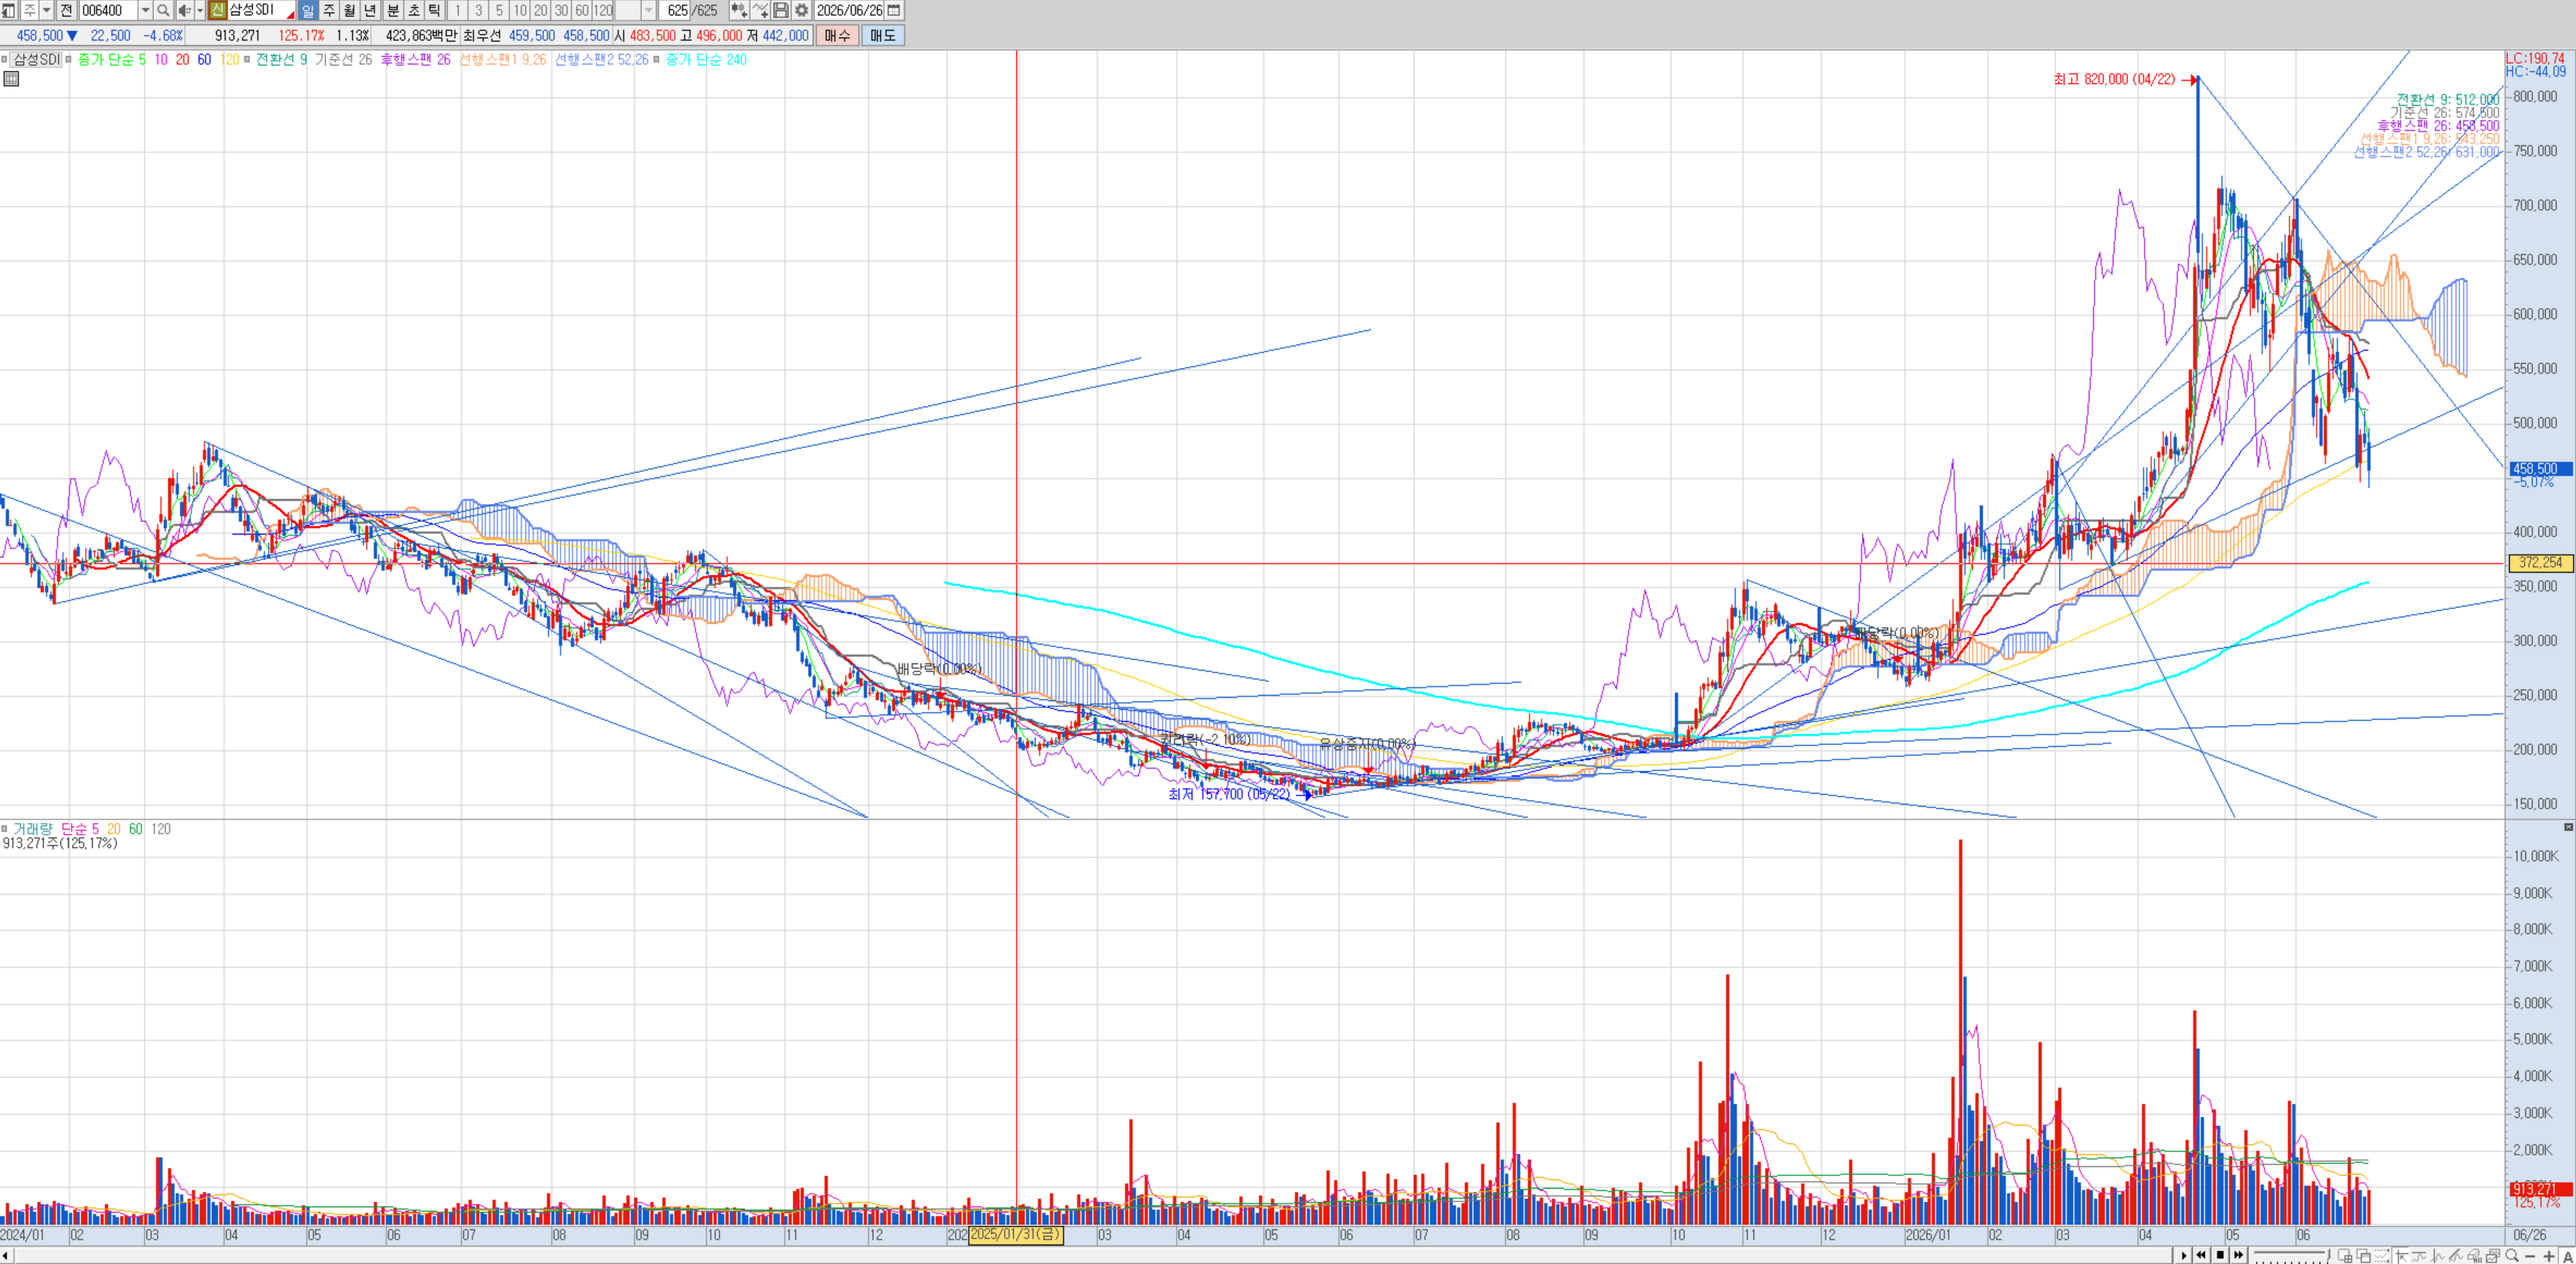Click the 매수 buy button
This screenshot has width=2576, height=1264.
(837, 35)
